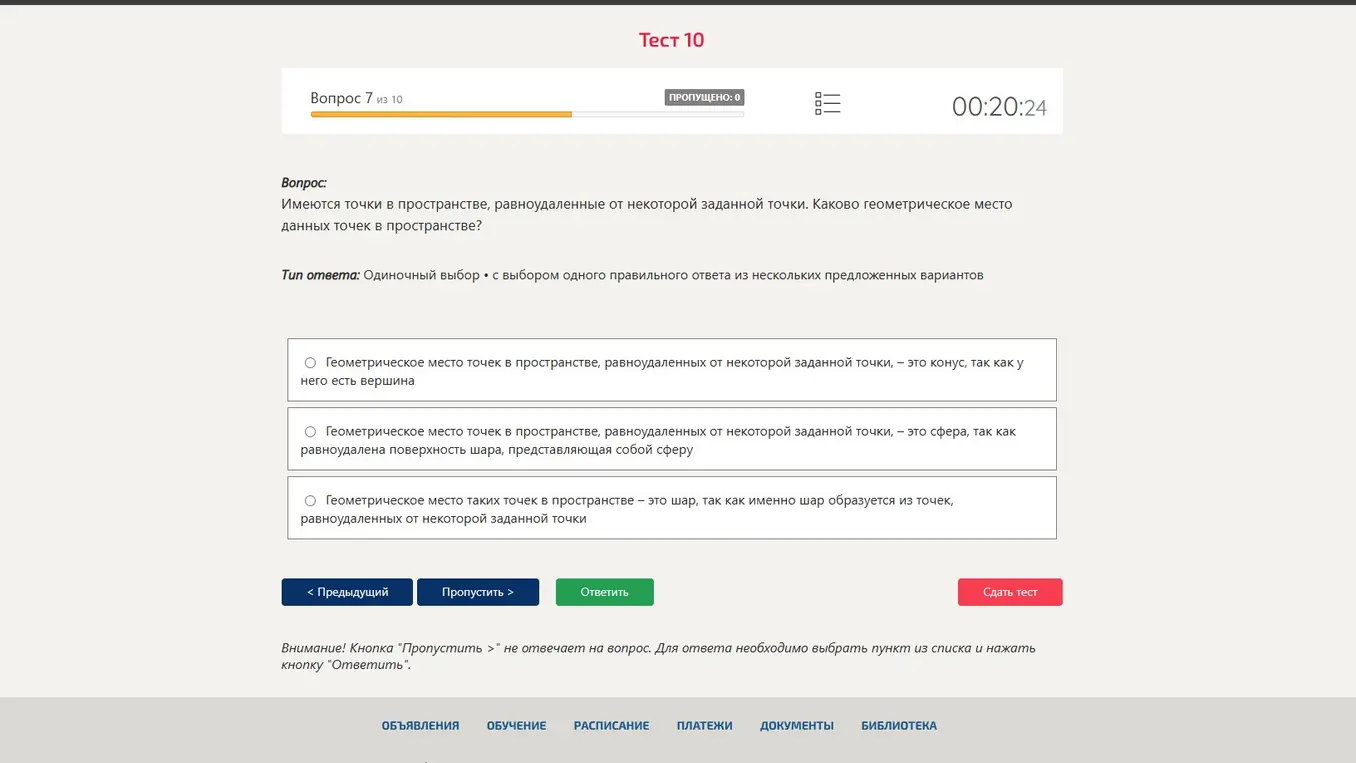Click the Пропустить button
Screen dimensions: 1356x763
pyautogui.click(x=478, y=592)
